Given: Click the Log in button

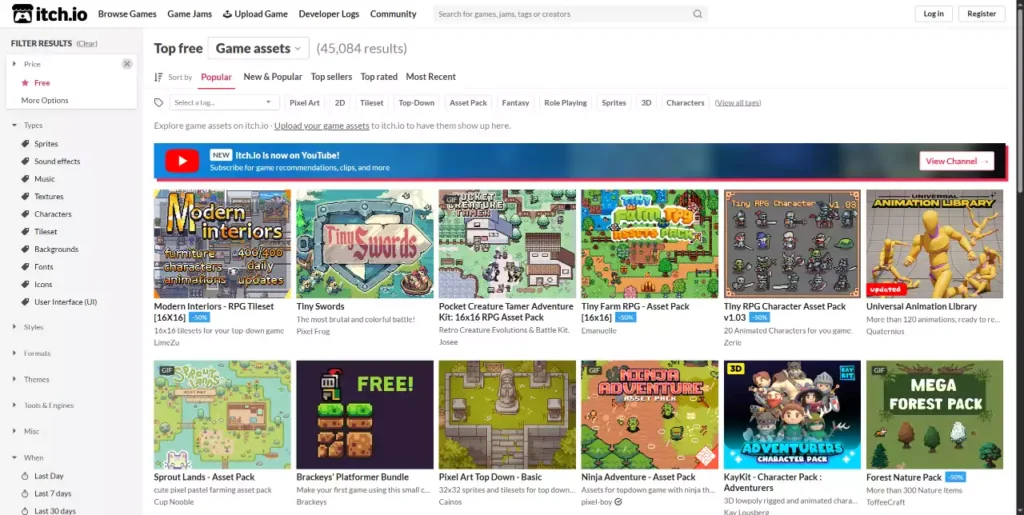Looking at the screenshot, I should 933,14.
